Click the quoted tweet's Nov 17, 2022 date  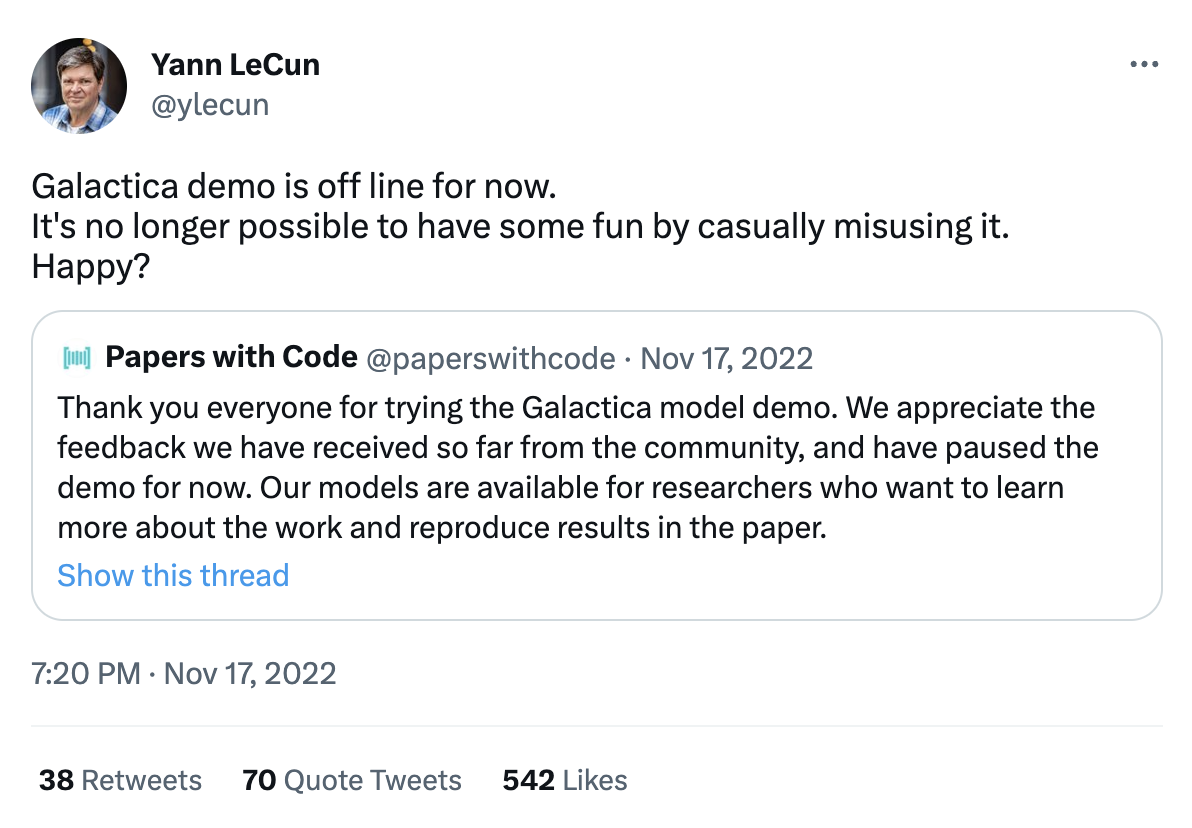(x=727, y=358)
